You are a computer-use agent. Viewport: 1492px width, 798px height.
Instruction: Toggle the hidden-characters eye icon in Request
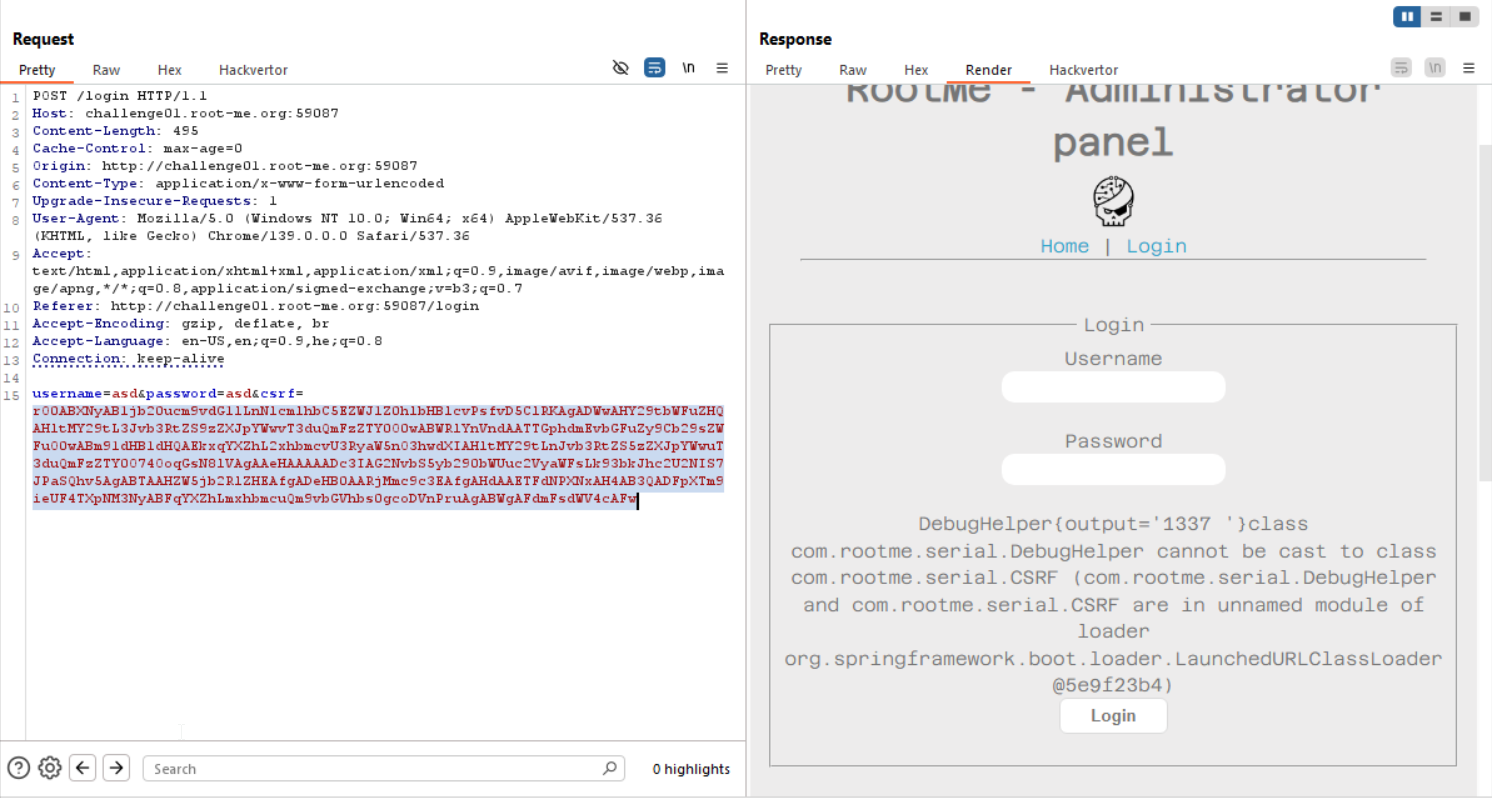click(621, 68)
